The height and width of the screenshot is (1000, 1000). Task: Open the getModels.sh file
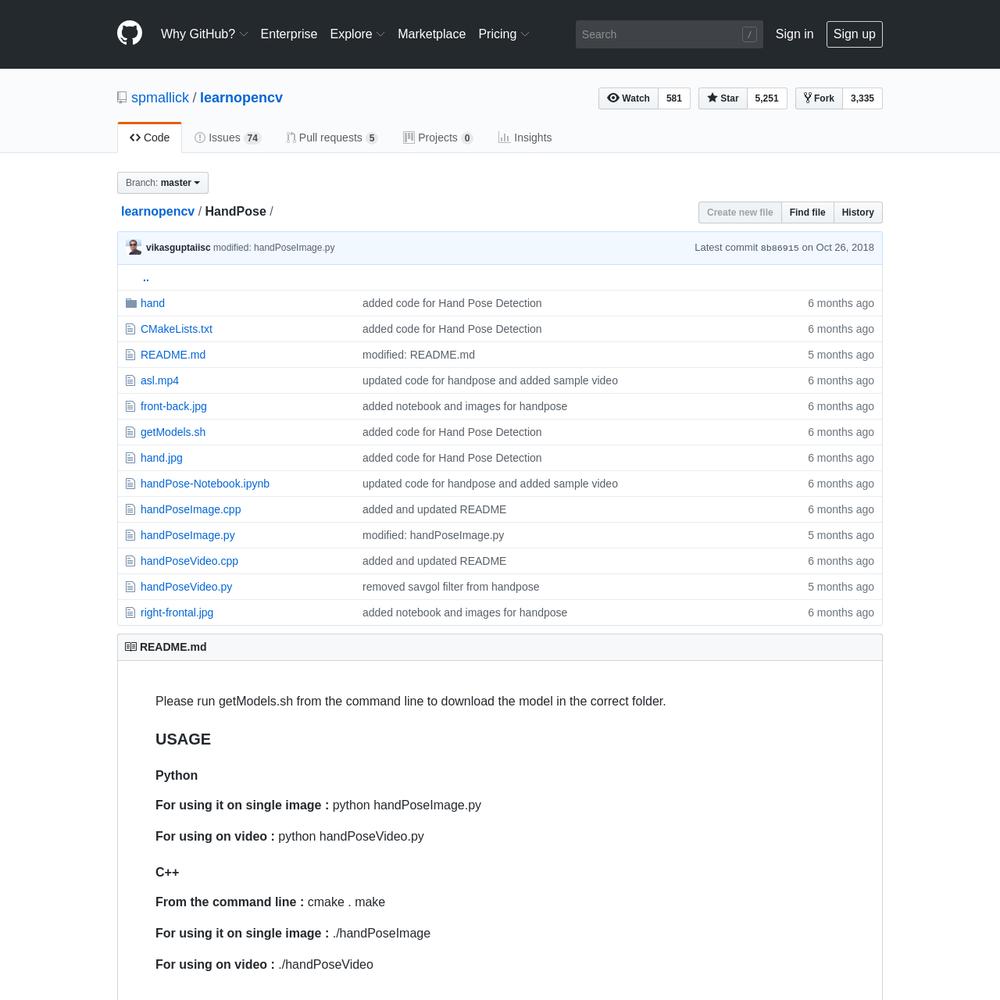pyautogui.click(x=173, y=432)
